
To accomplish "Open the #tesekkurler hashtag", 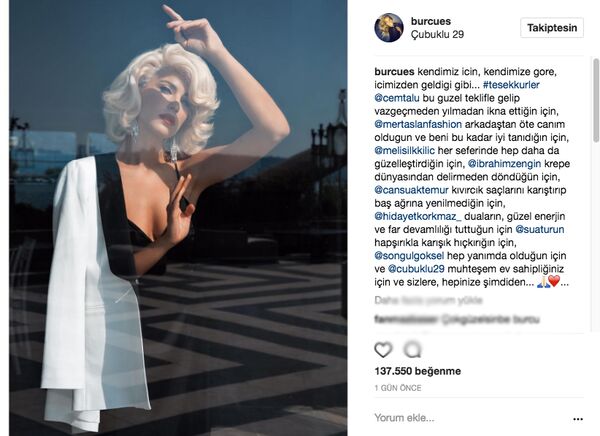I will point(511,85).
